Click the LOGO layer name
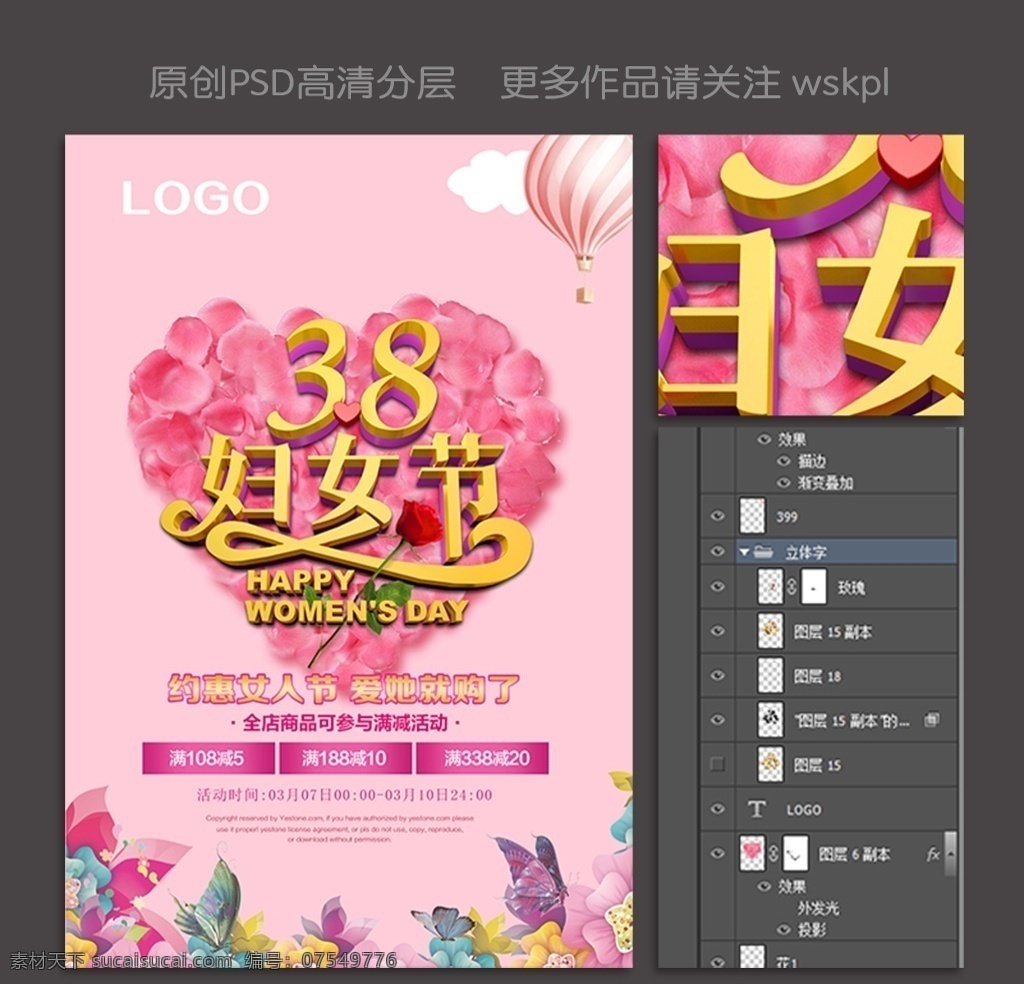The height and width of the screenshot is (984, 1024). click(804, 810)
